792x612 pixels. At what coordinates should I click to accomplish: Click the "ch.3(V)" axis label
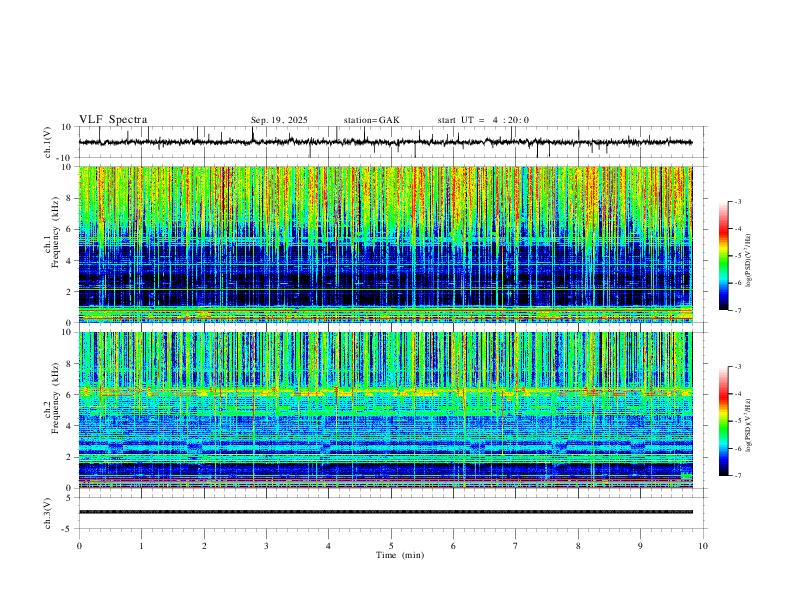(x=48, y=514)
